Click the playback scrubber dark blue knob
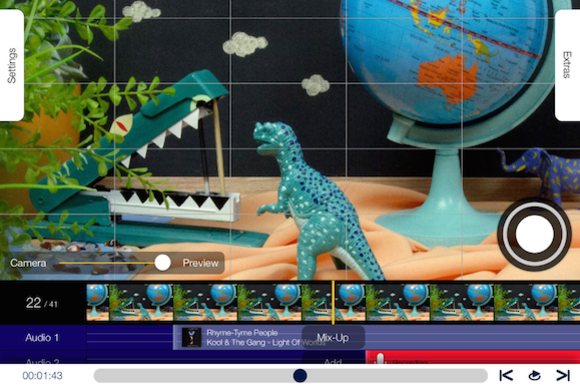Screen dimensions: 580x389 (300, 375)
